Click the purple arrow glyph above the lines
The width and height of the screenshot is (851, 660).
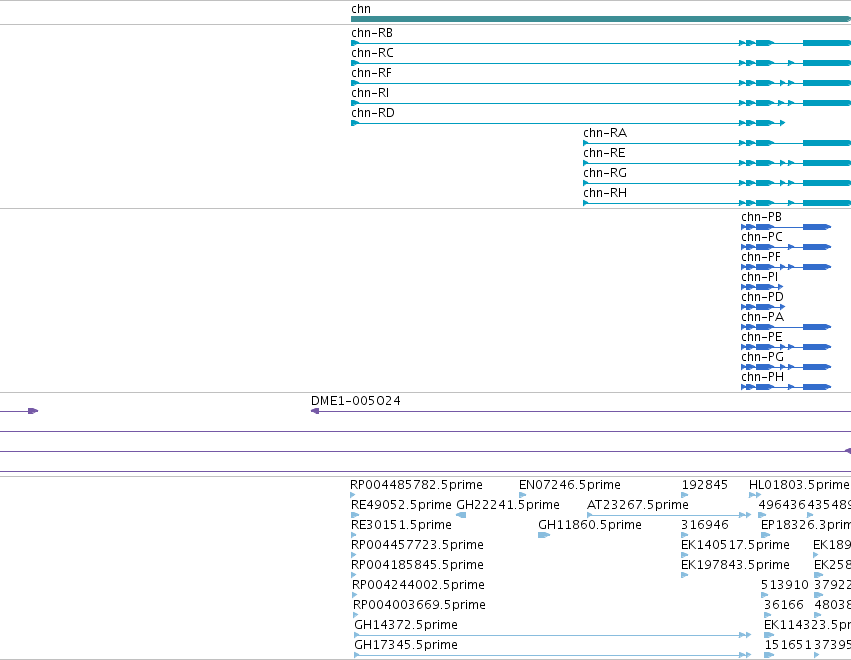(33, 411)
